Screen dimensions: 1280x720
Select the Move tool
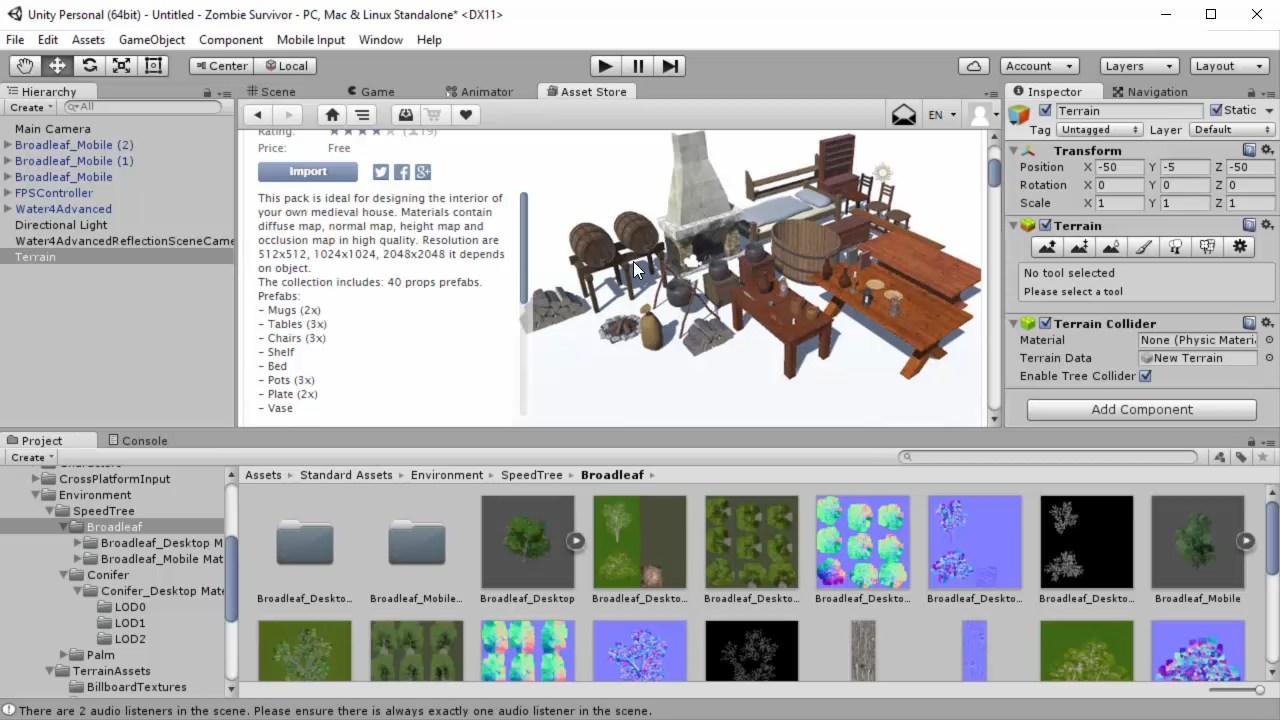[57, 66]
